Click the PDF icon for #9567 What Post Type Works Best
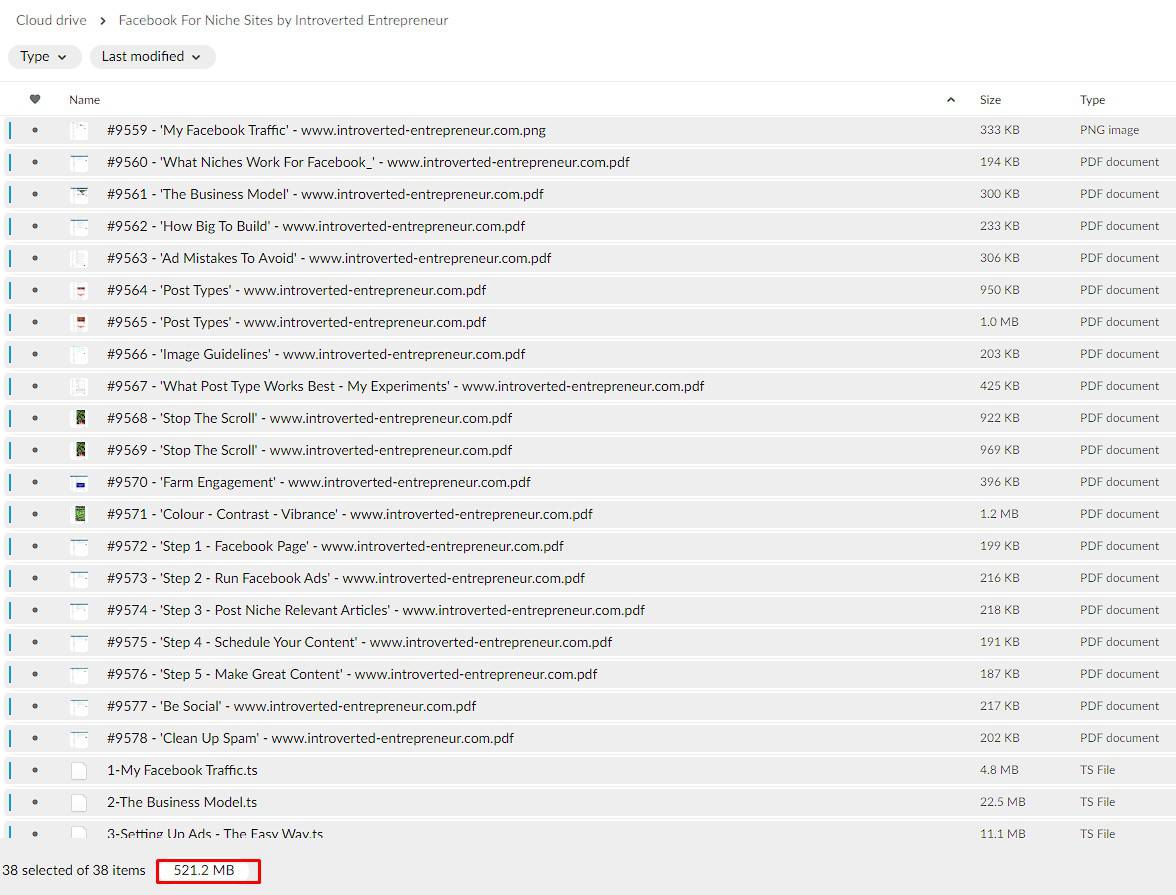 (79, 386)
